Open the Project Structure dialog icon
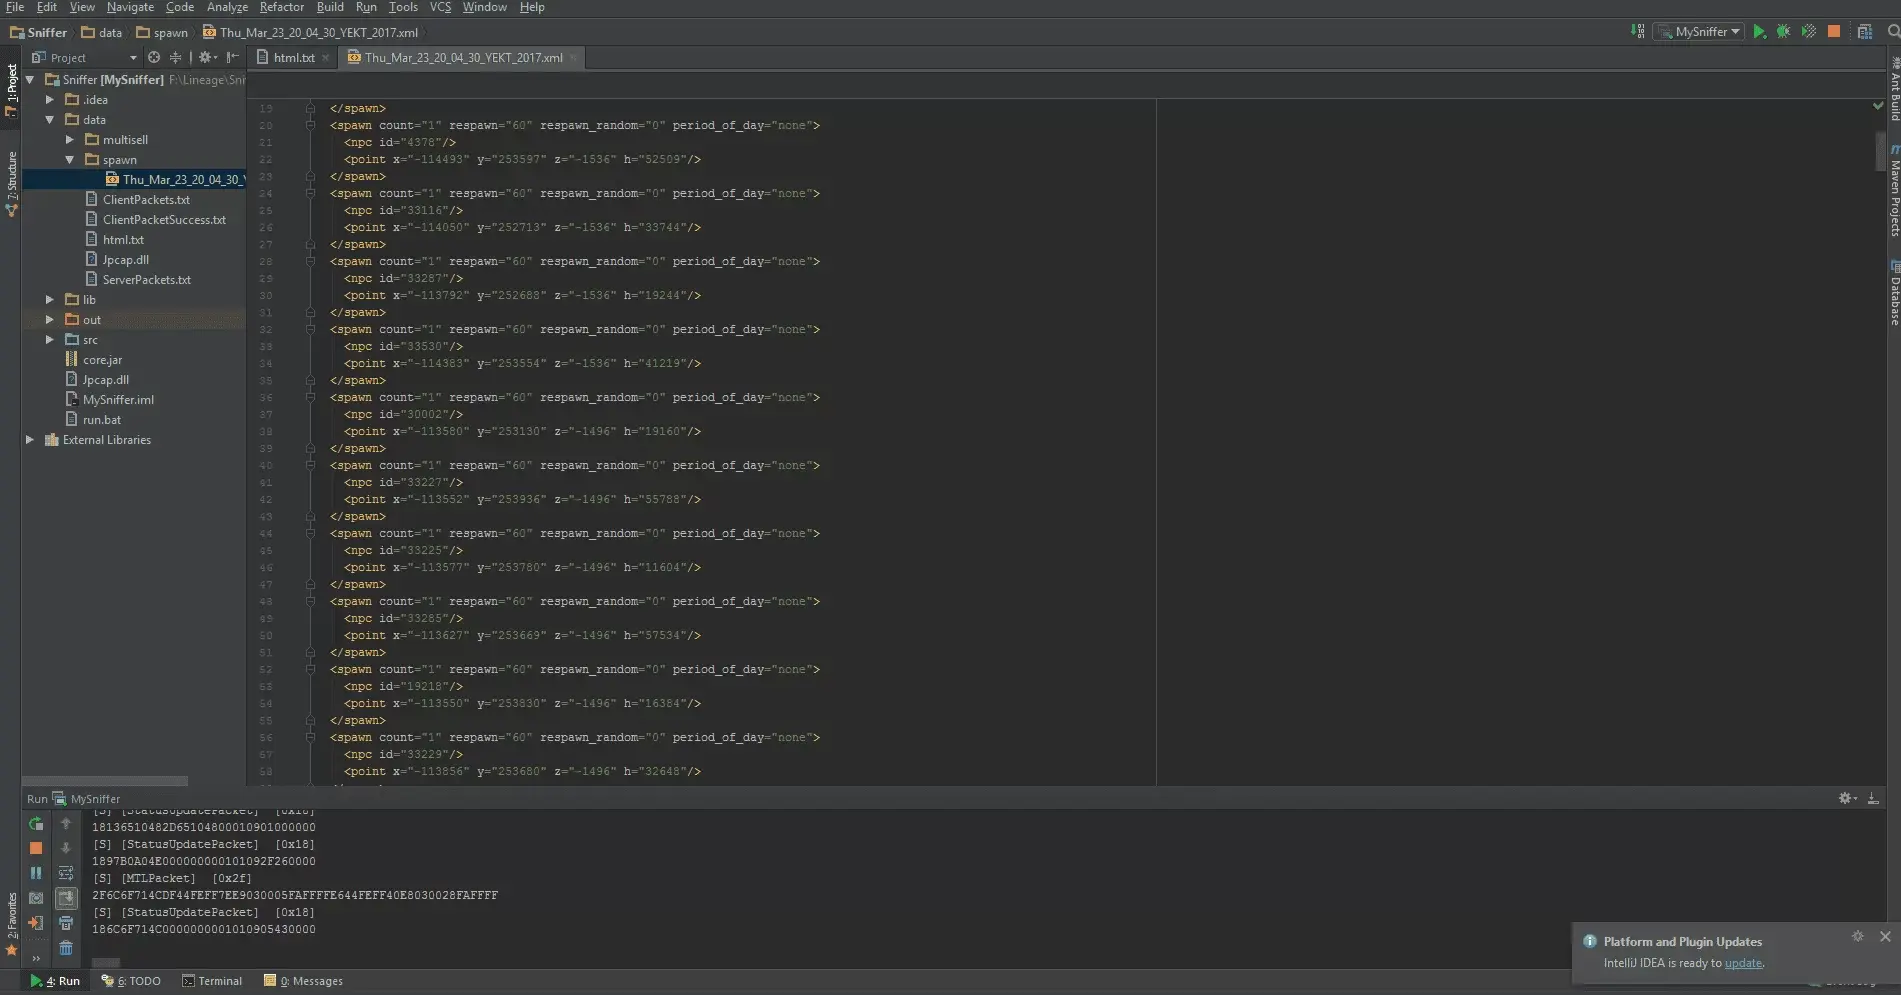The width and height of the screenshot is (1901, 995). click(x=1865, y=32)
